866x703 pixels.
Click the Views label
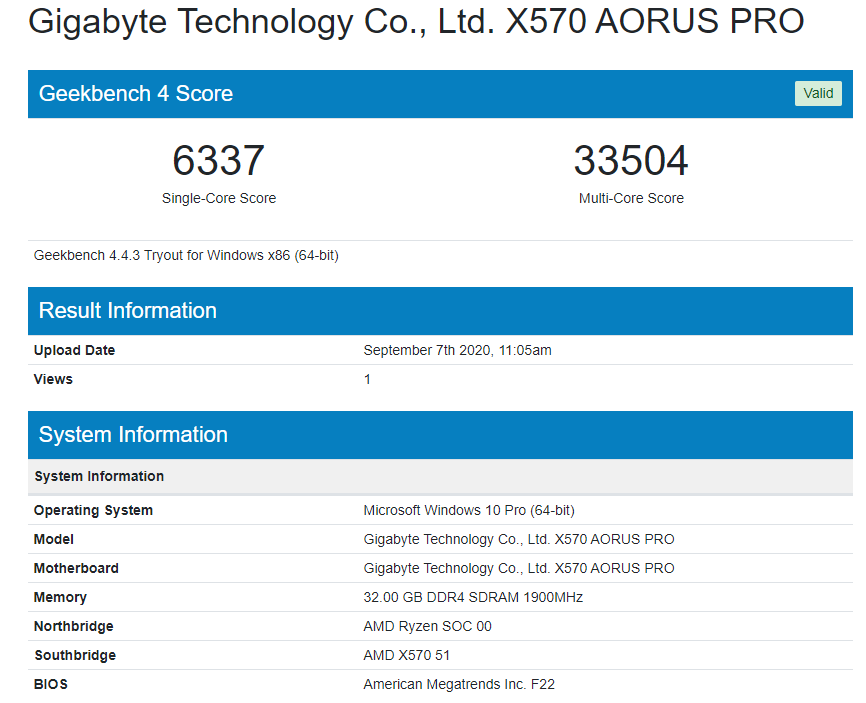tap(53, 379)
